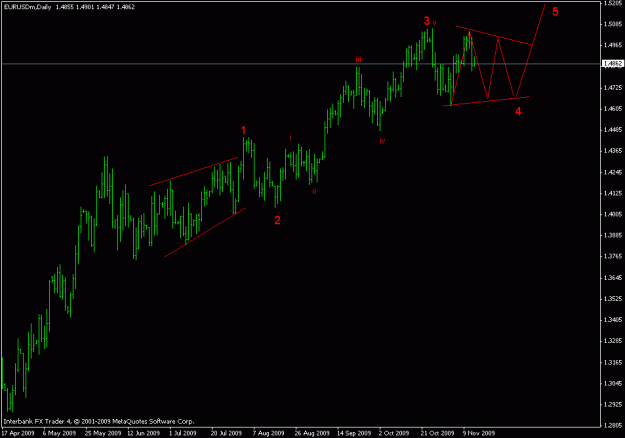Click the 6 May 2009 date label
This screenshot has width=625, height=438.
[59, 433]
